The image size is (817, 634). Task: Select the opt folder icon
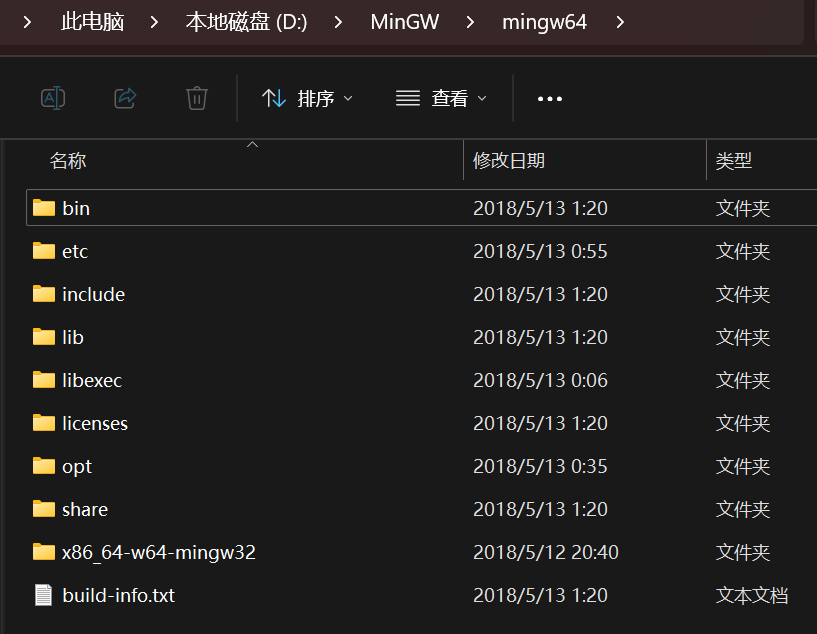(x=44, y=466)
